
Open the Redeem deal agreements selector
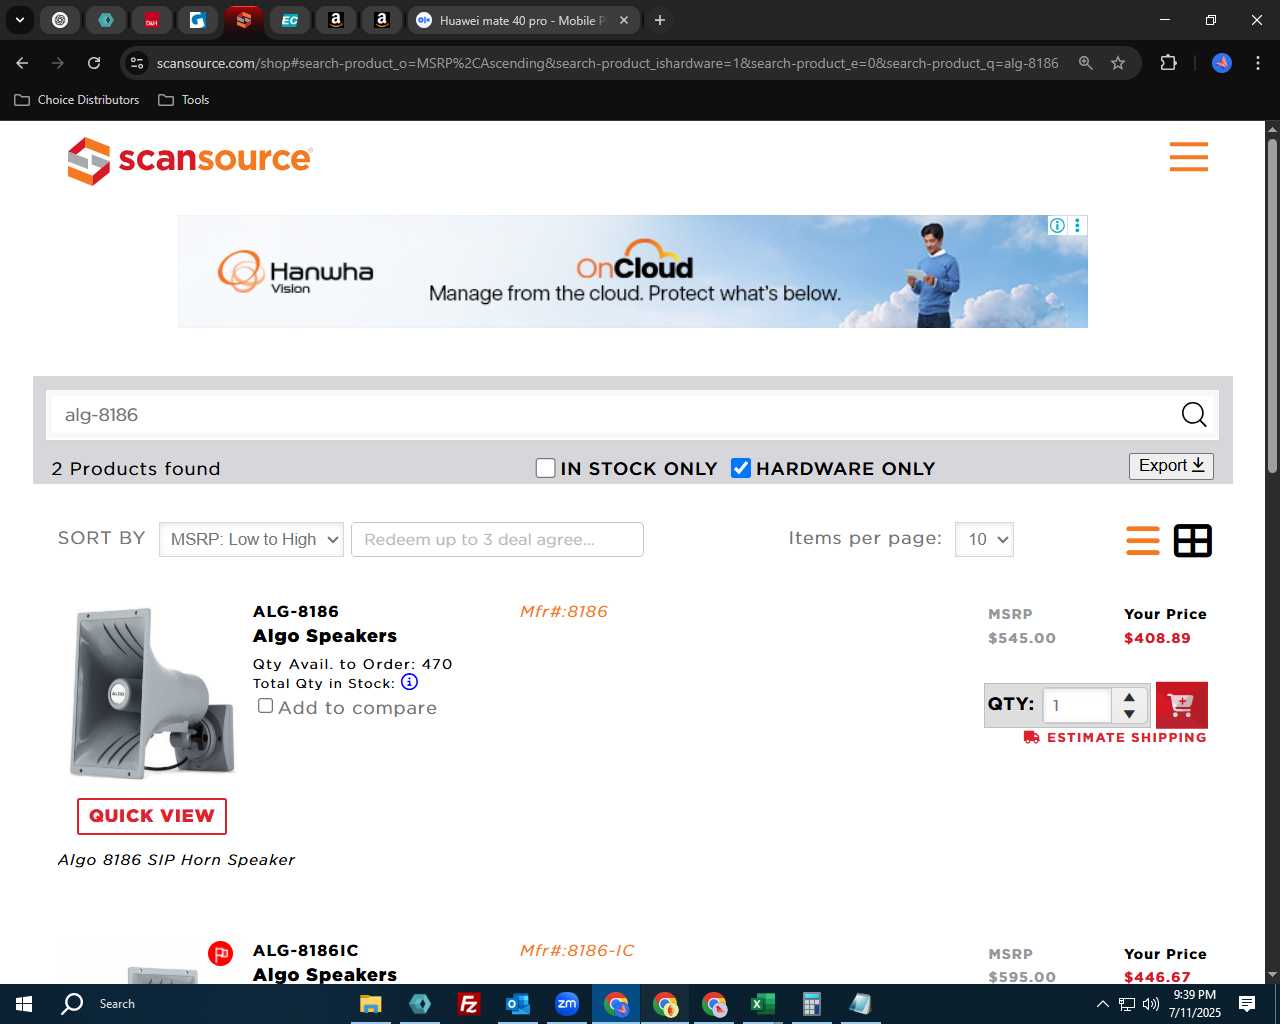click(497, 539)
